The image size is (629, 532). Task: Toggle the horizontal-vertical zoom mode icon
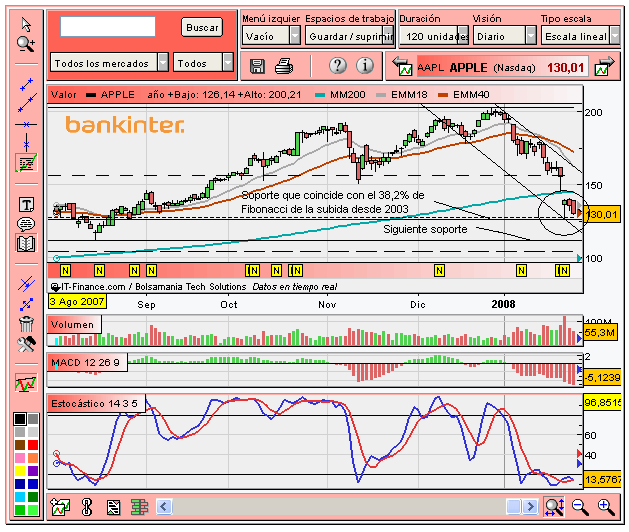[x=554, y=507]
